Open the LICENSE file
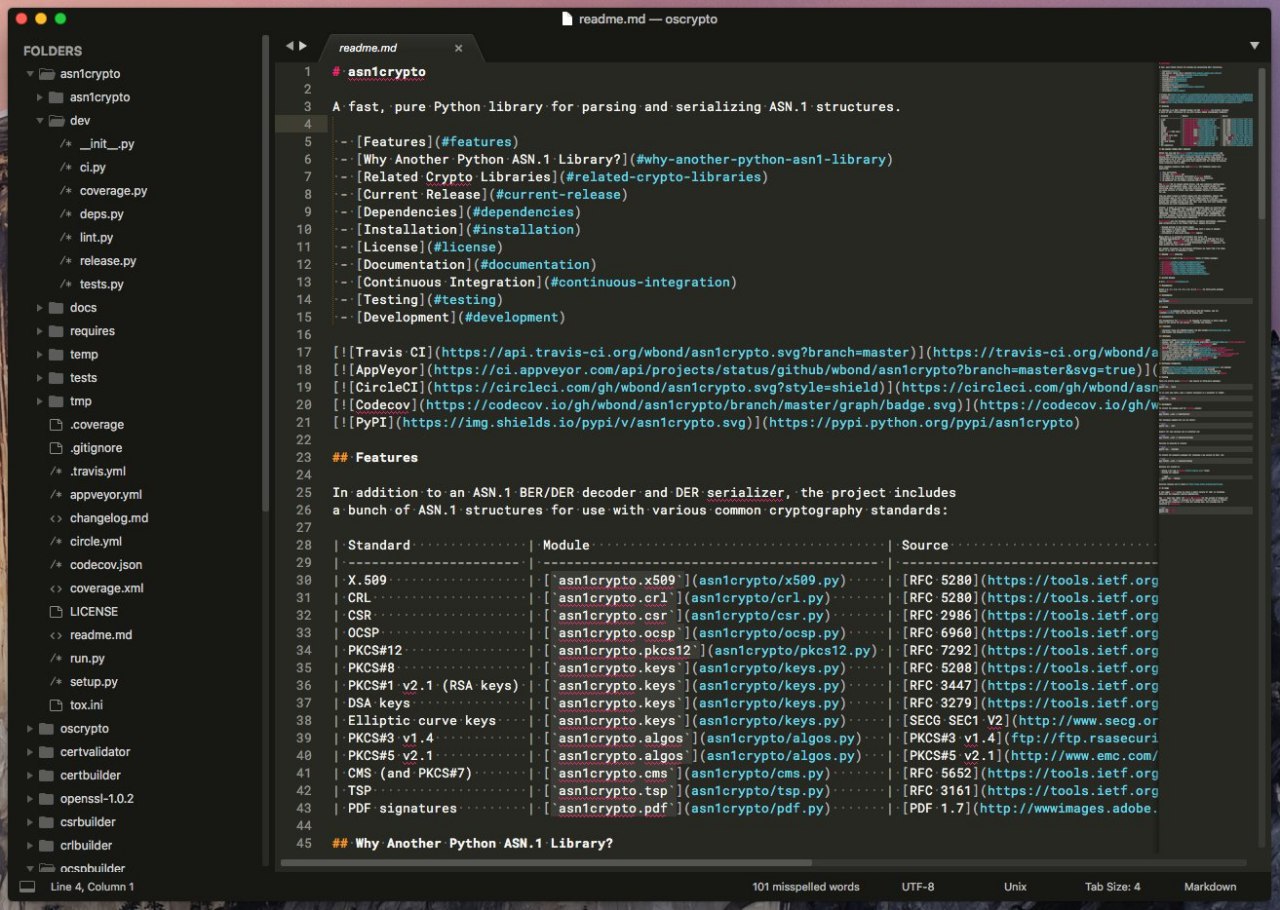Viewport: 1280px width, 910px height. pos(94,612)
